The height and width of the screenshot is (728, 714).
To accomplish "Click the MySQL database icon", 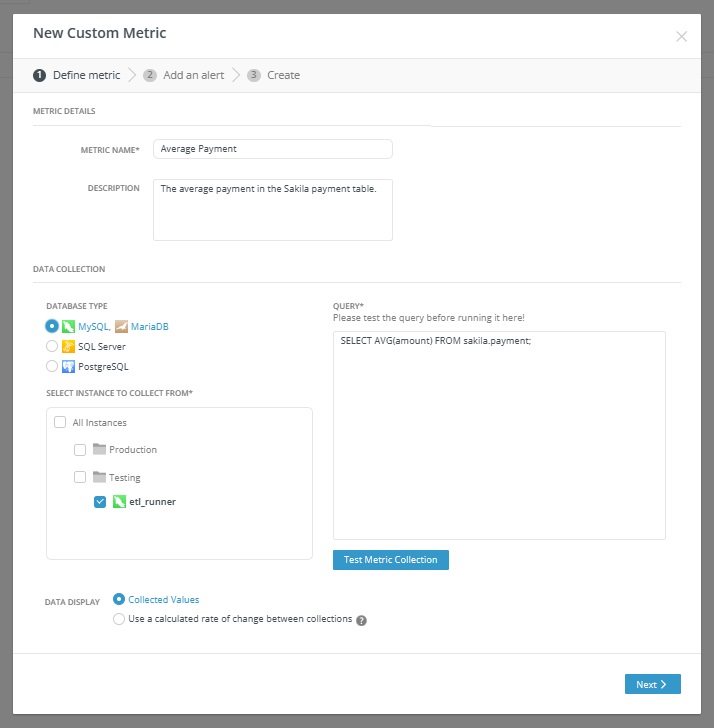I will pyautogui.click(x=68, y=326).
